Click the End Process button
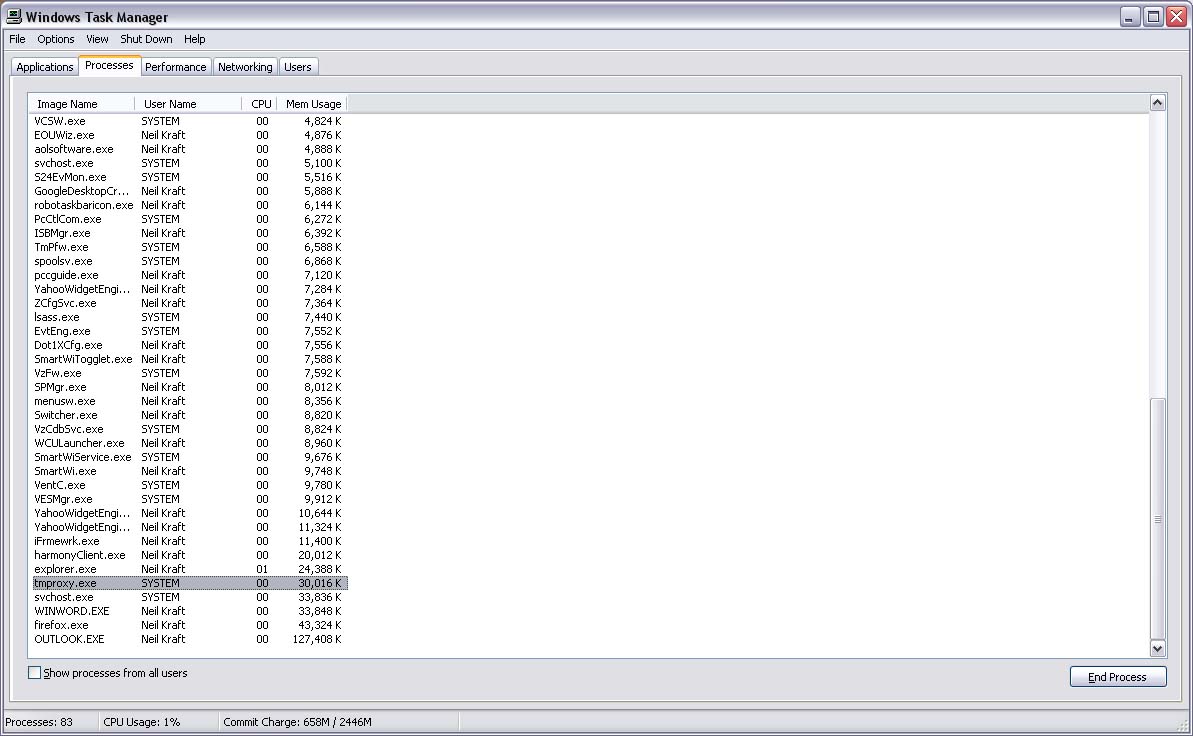Viewport: 1193px width, 736px height. 1118,677
